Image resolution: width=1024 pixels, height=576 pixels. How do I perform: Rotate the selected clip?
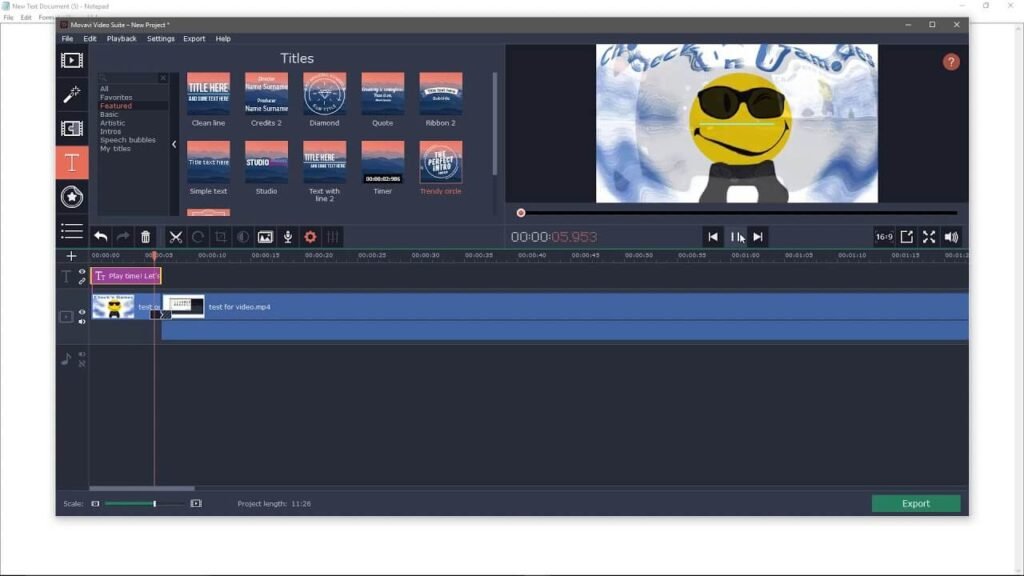point(198,237)
